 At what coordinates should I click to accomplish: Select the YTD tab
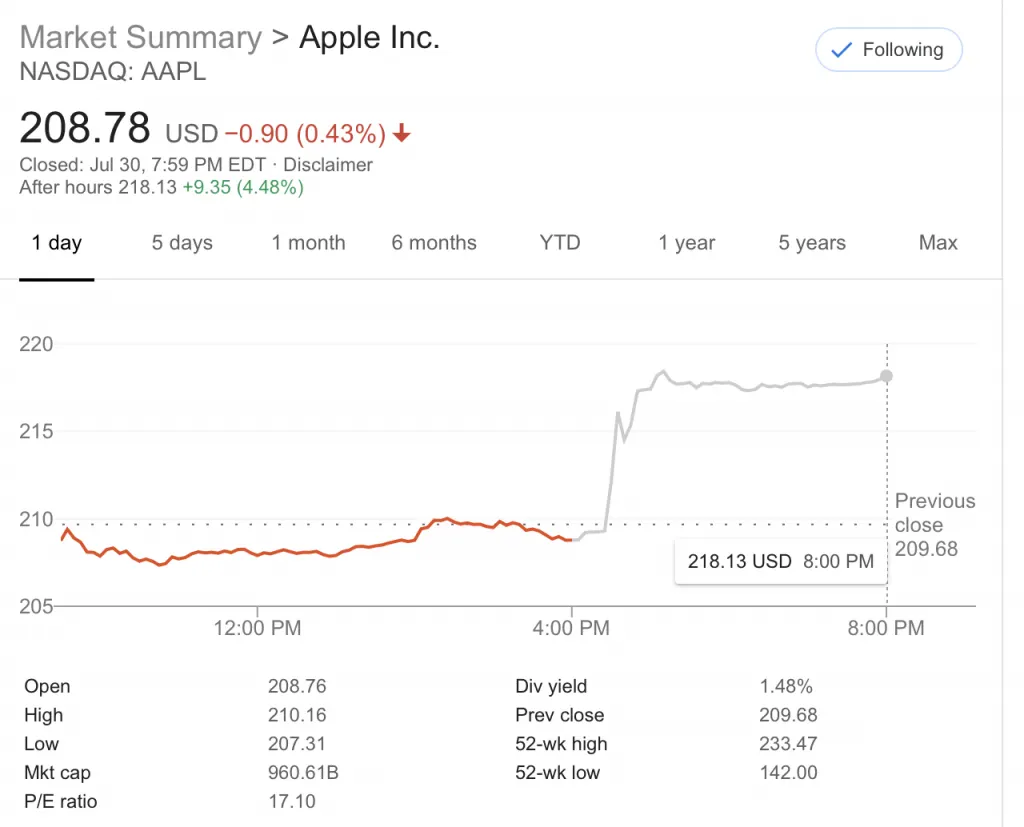click(x=560, y=243)
